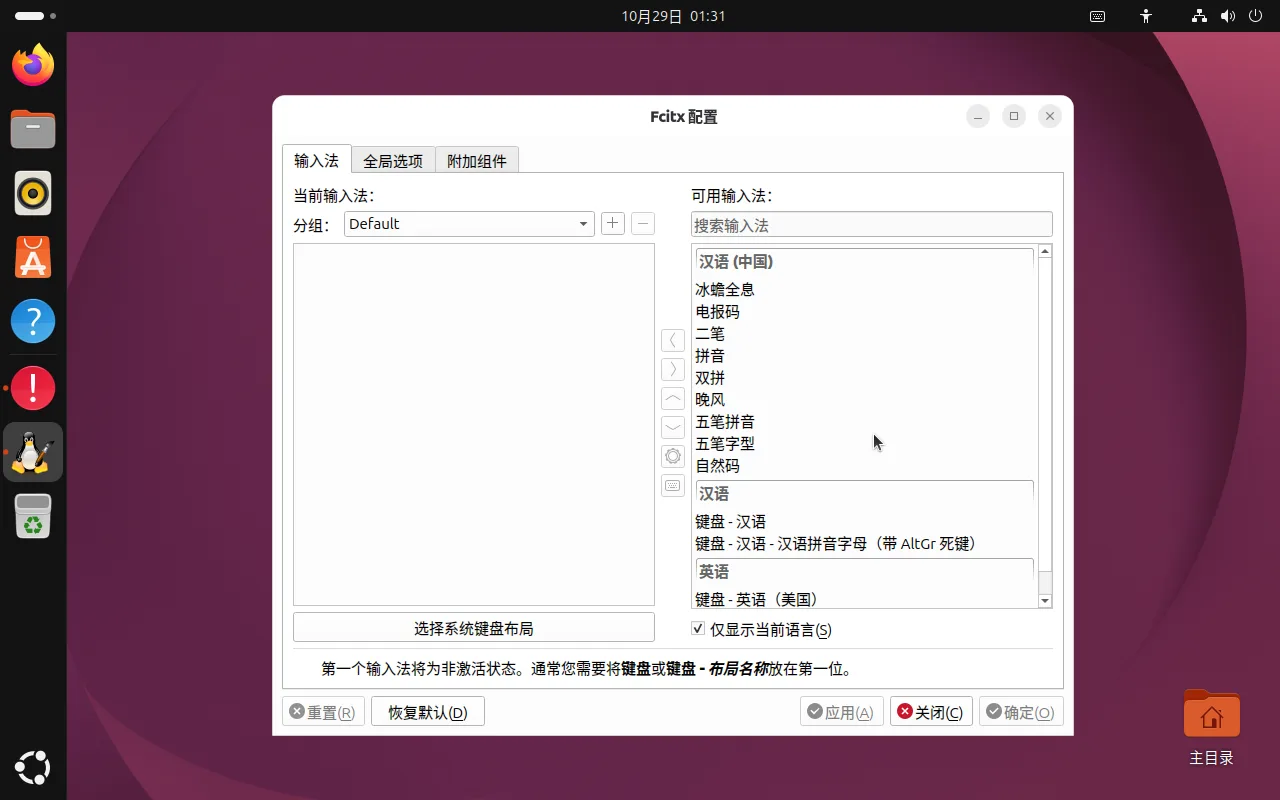Click the remove group minus icon
This screenshot has width=1280, height=800.
[x=643, y=224]
